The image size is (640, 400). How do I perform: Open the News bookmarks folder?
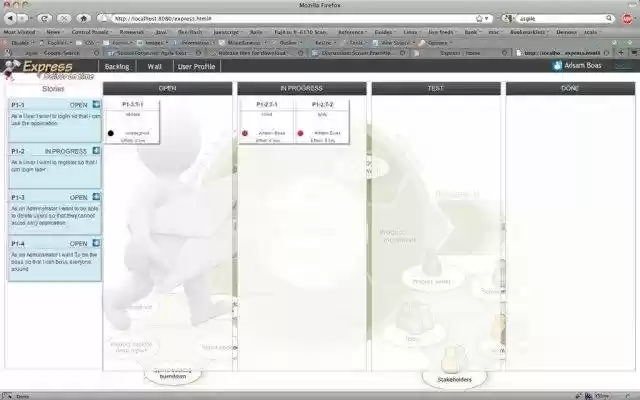(x=53, y=32)
